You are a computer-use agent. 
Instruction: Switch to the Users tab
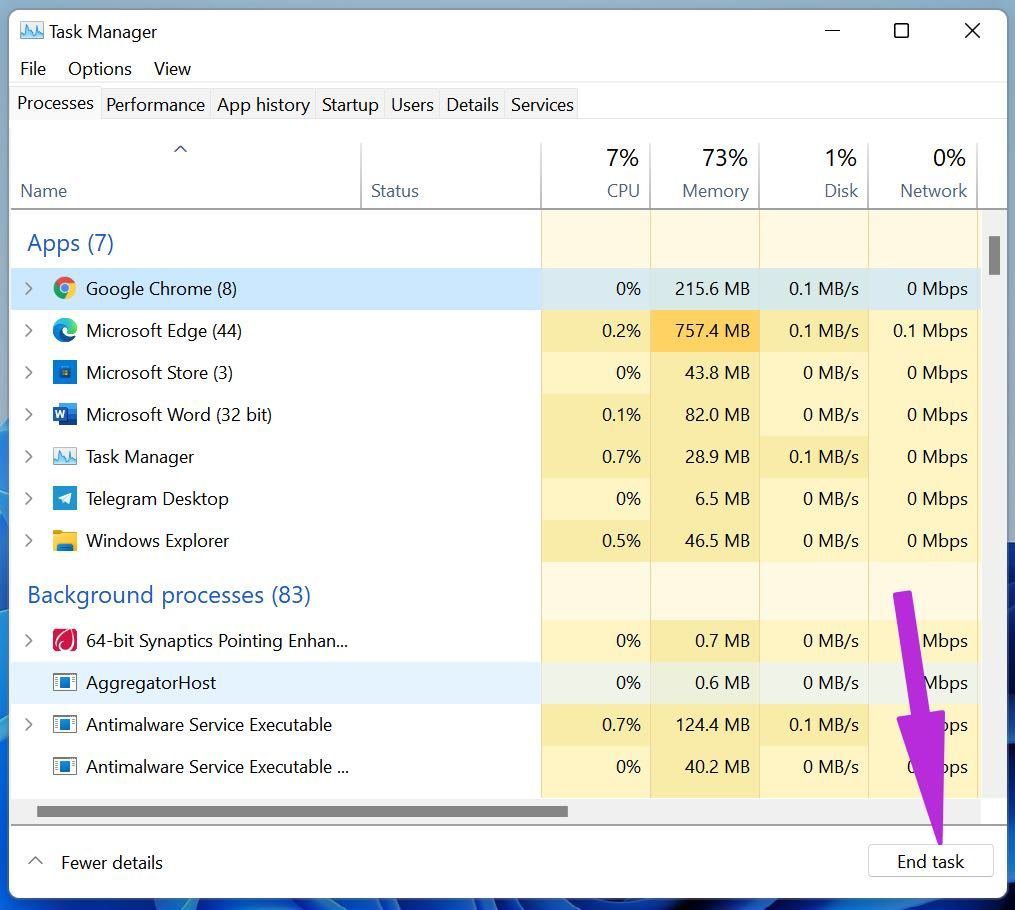click(x=412, y=105)
